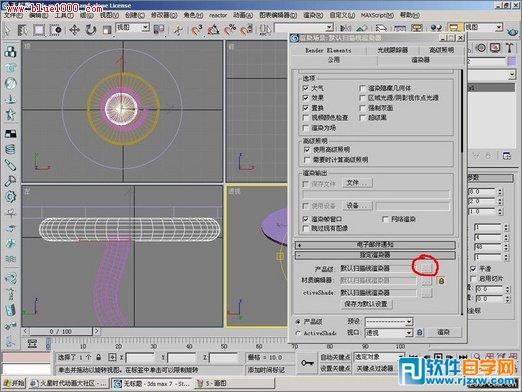Click the 产品级 choose renderer '...' button
The width and height of the screenshot is (522, 392).
click(x=426, y=268)
